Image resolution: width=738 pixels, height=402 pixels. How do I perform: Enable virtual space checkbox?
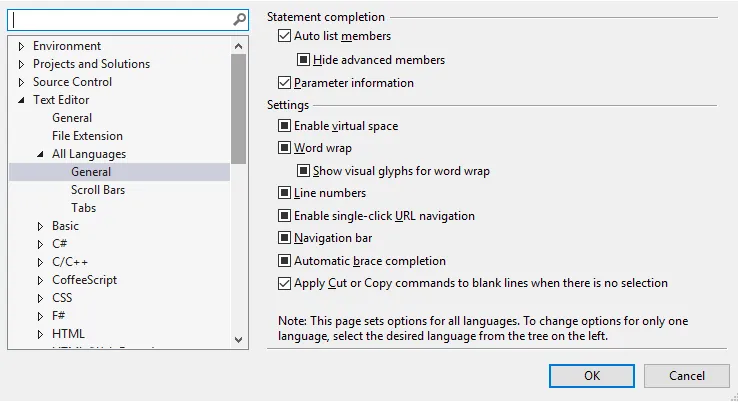coord(285,126)
